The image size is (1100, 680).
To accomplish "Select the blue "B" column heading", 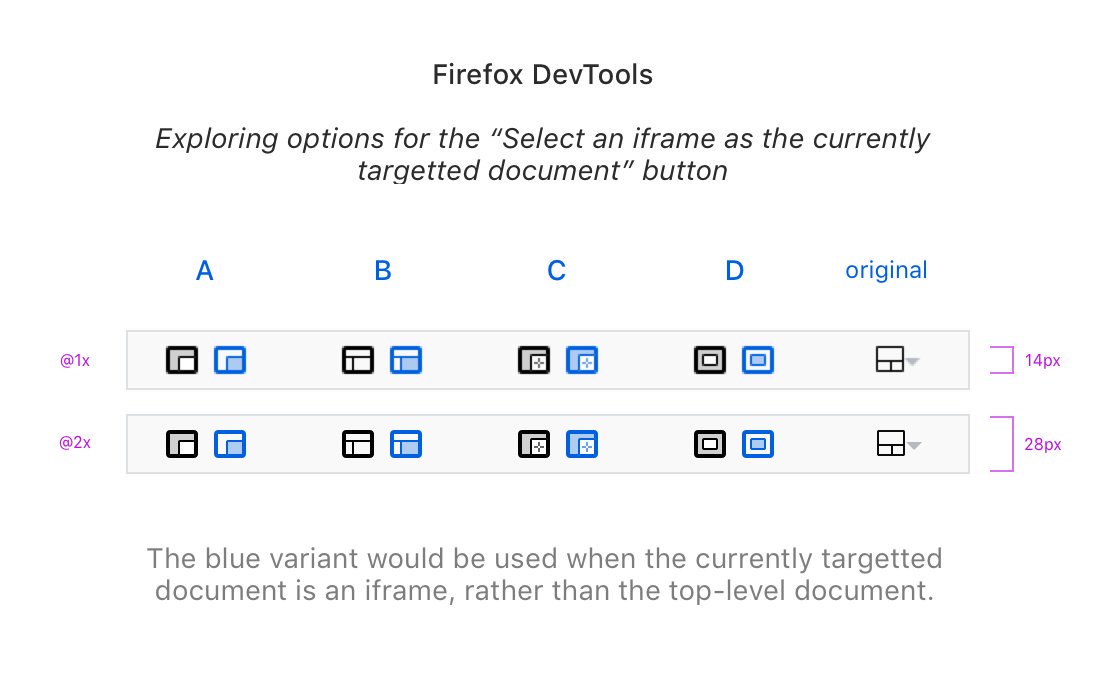I will pyautogui.click(x=383, y=271).
